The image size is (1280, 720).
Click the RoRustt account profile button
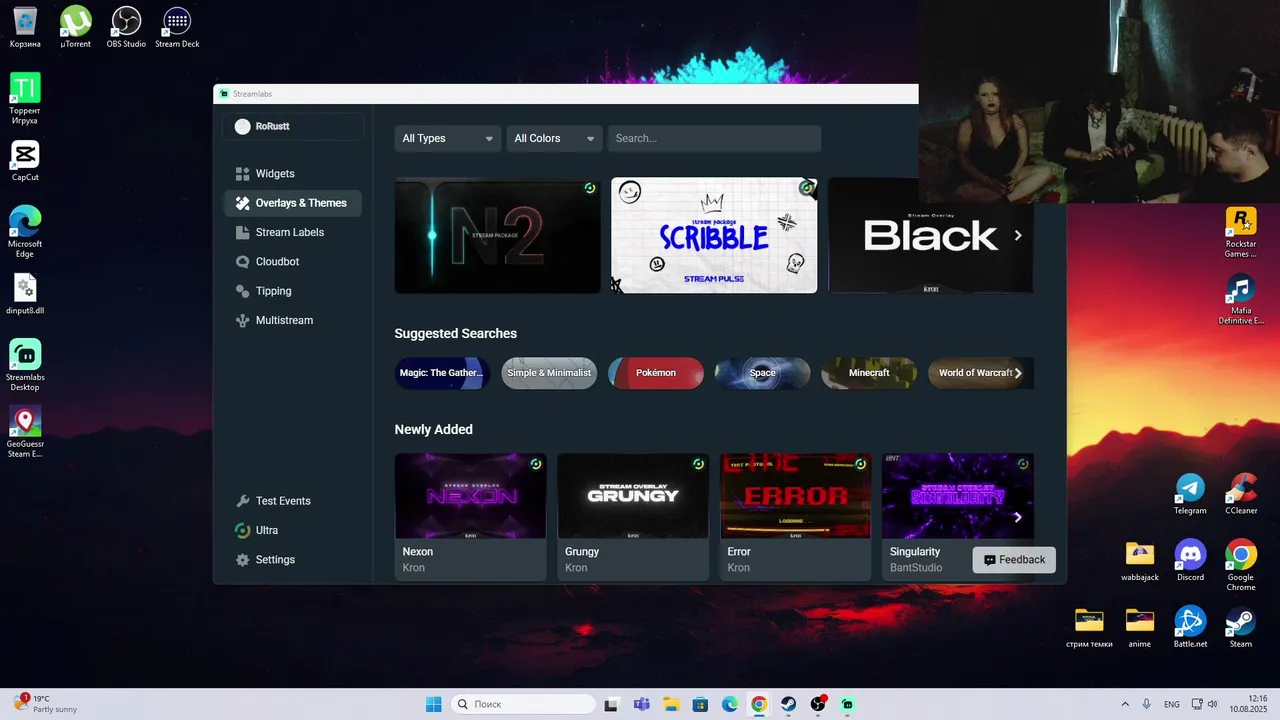click(292, 126)
